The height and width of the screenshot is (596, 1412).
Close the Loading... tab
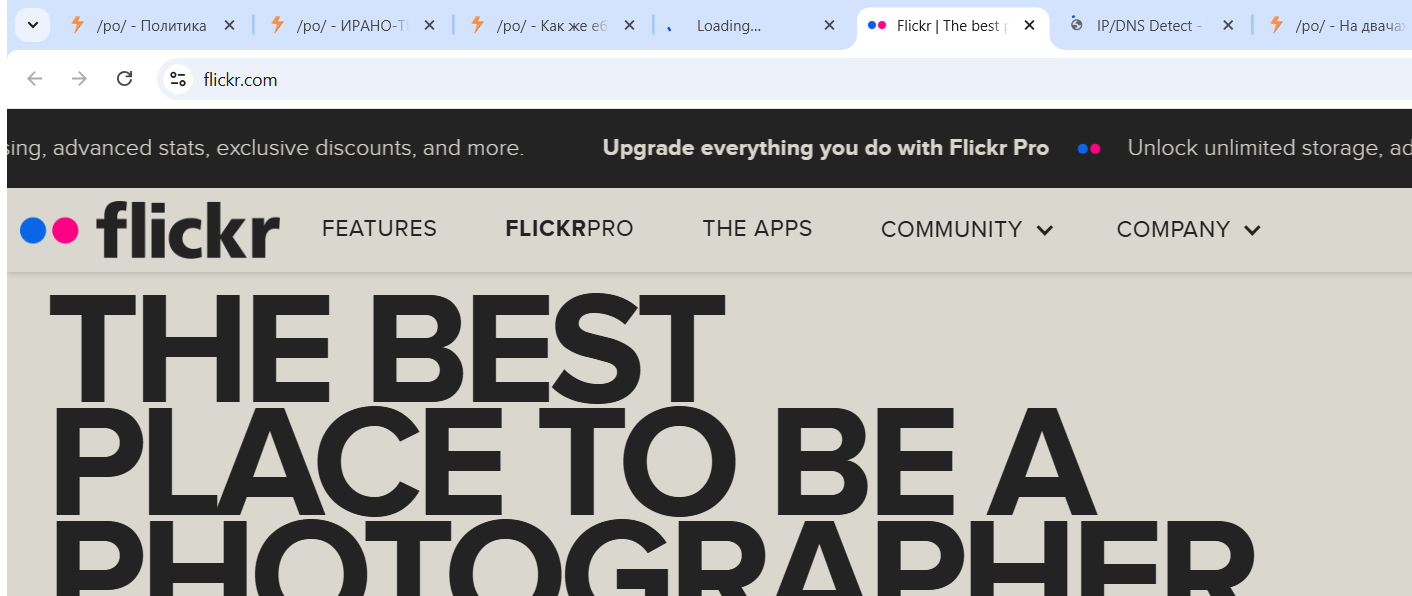coord(829,25)
